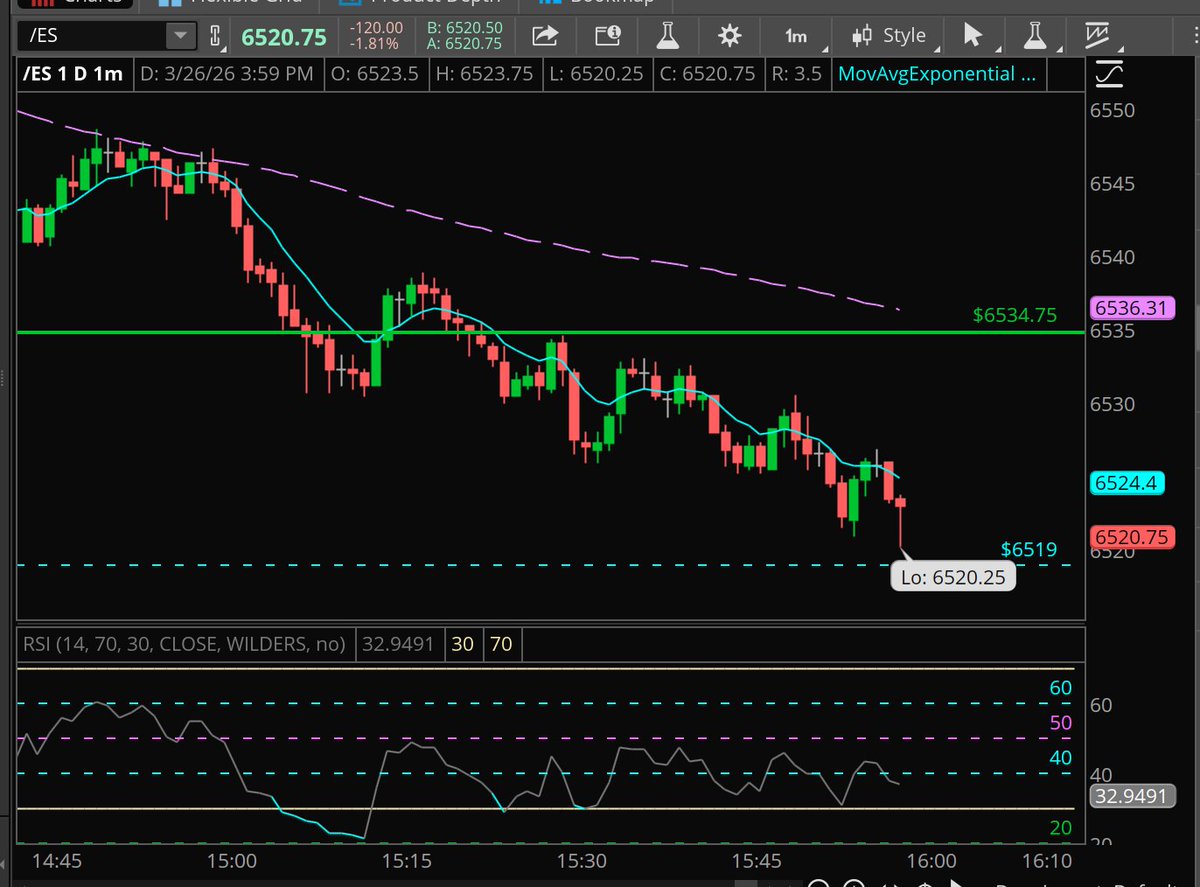Click the $6534.75 green price level label
1200x887 pixels.
coord(1015,315)
